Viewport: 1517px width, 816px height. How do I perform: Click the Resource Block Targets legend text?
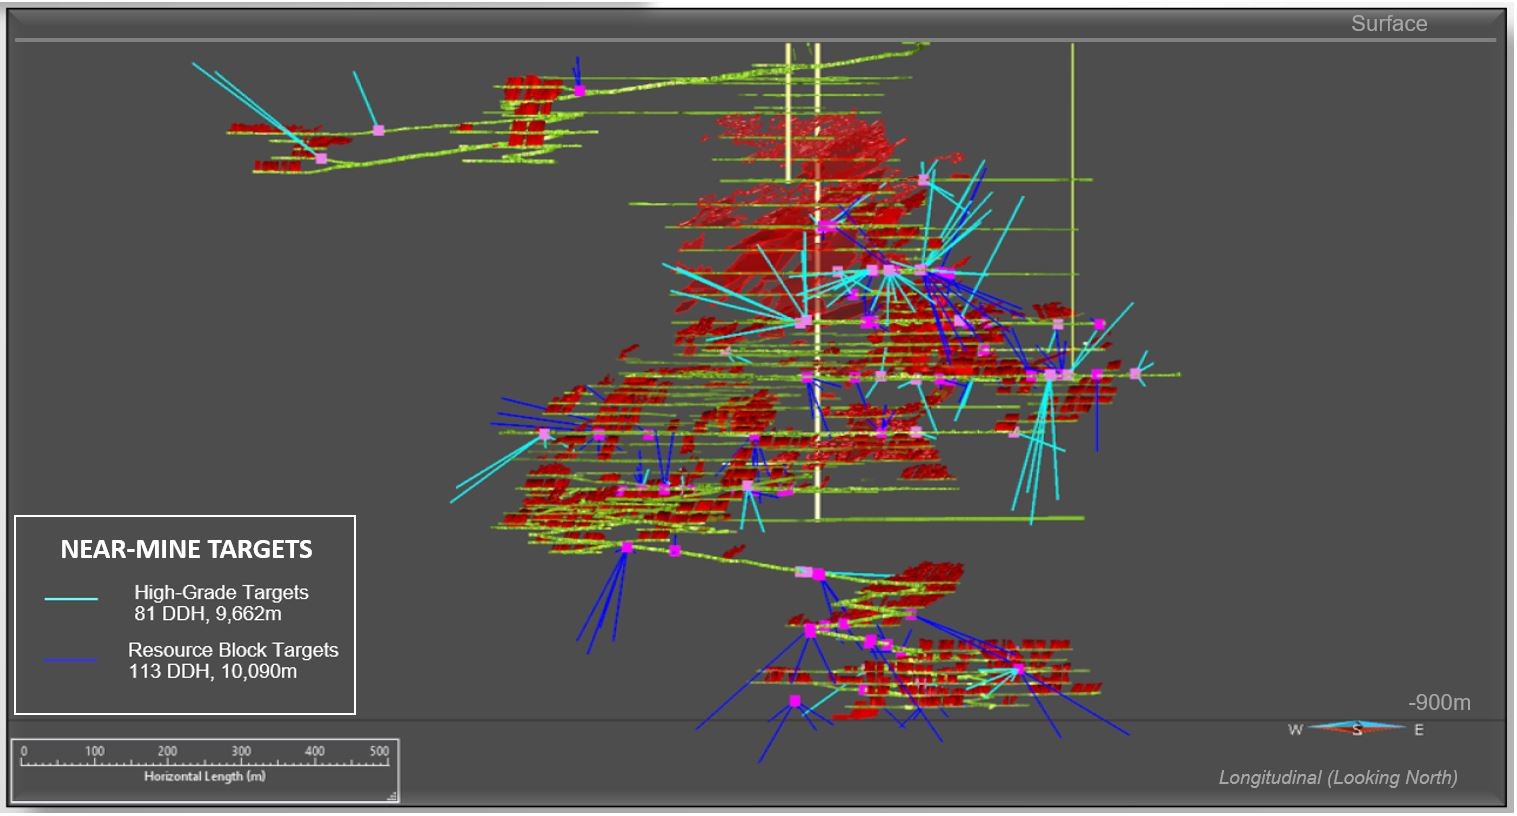233,650
